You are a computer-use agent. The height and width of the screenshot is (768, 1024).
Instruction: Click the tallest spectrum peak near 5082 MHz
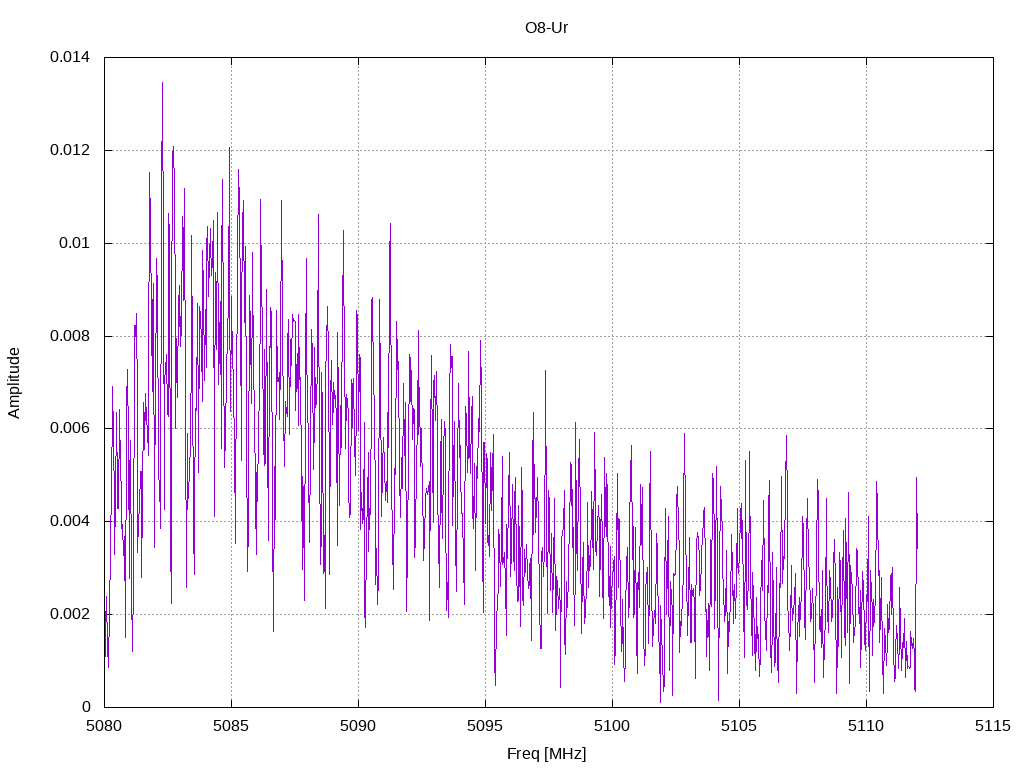(162, 84)
